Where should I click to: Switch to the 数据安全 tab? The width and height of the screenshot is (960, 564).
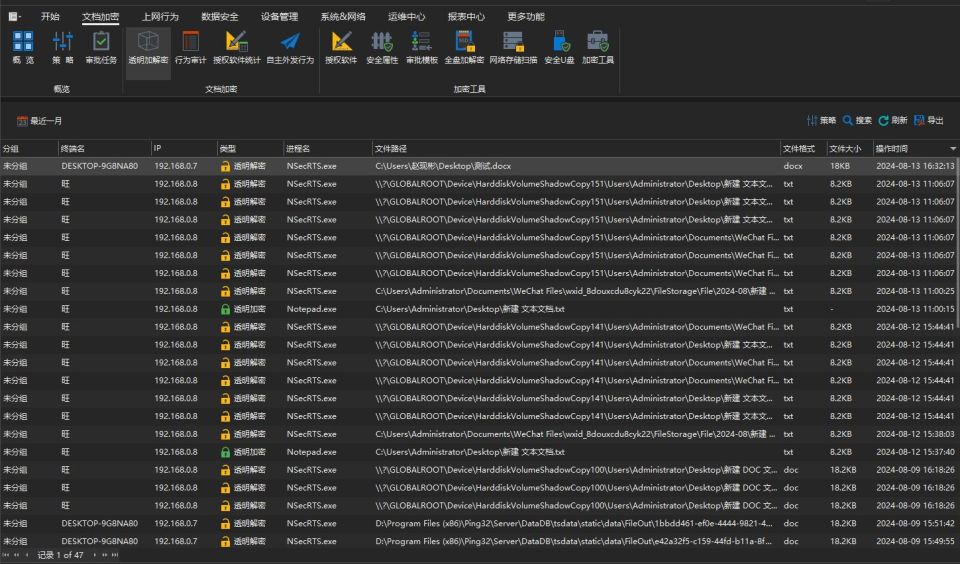(x=219, y=17)
